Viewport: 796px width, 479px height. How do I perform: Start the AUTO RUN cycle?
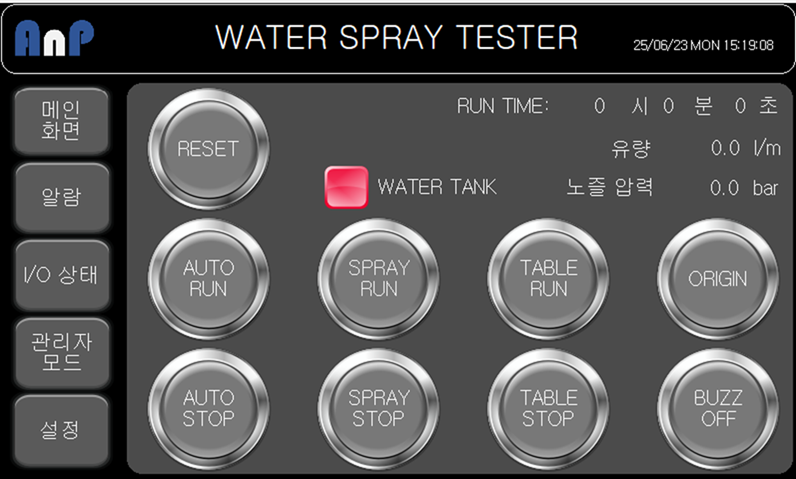208,279
